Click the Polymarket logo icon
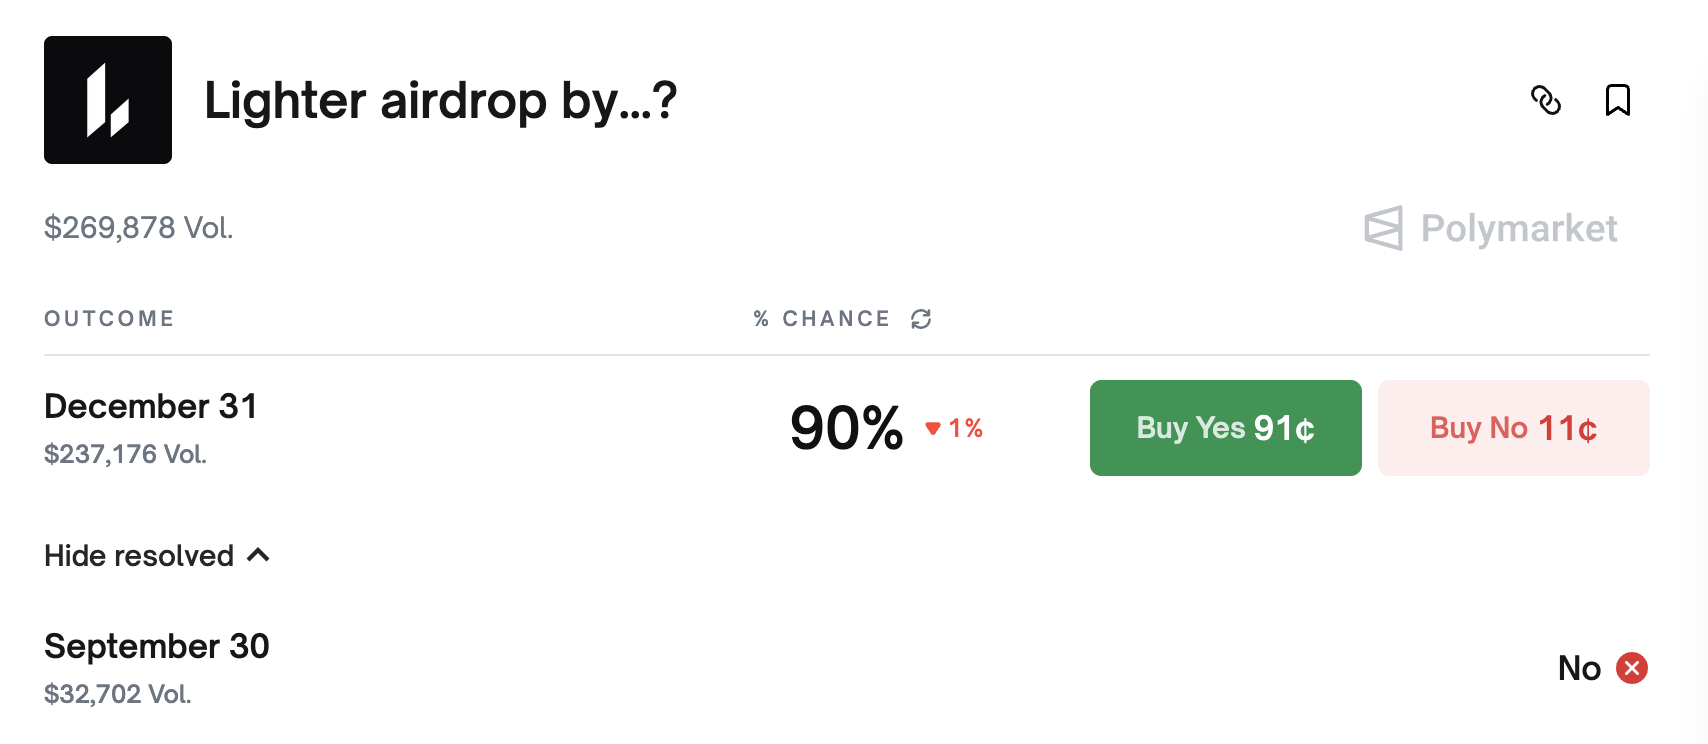The height and width of the screenshot is (744, 1708). [x=1384, y=228]
